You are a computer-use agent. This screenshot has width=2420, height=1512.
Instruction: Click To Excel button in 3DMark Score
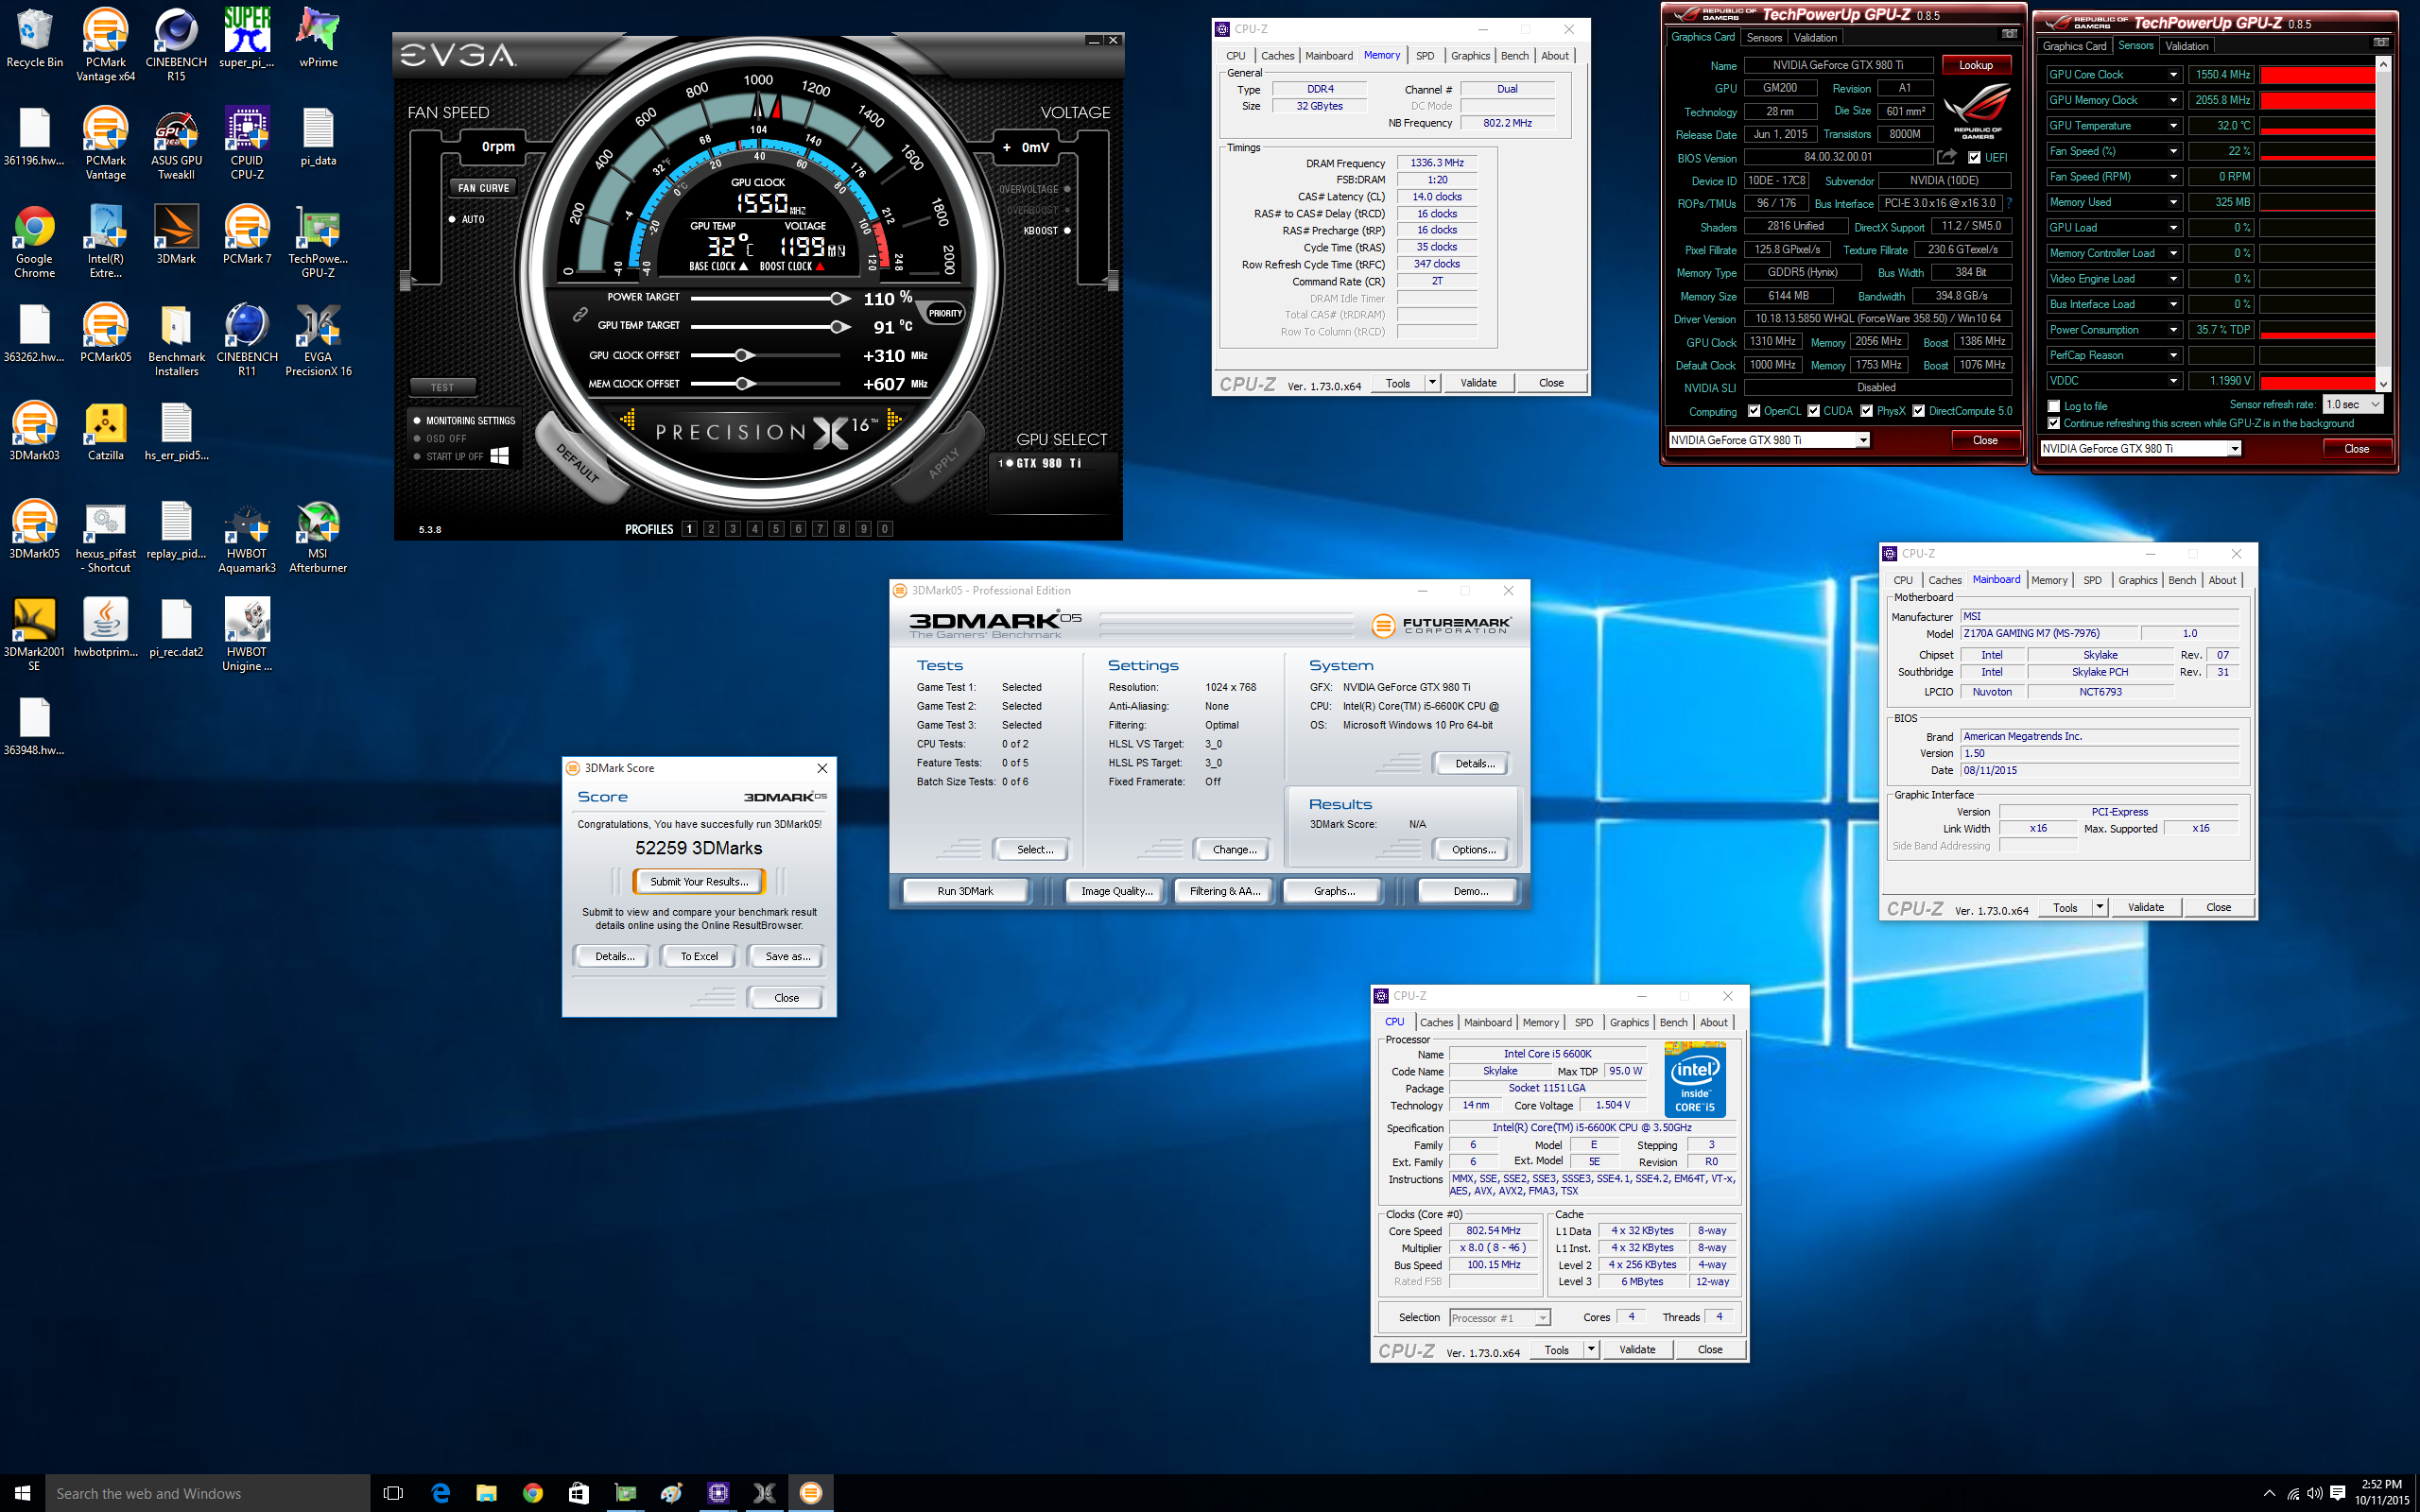(699, 956)
